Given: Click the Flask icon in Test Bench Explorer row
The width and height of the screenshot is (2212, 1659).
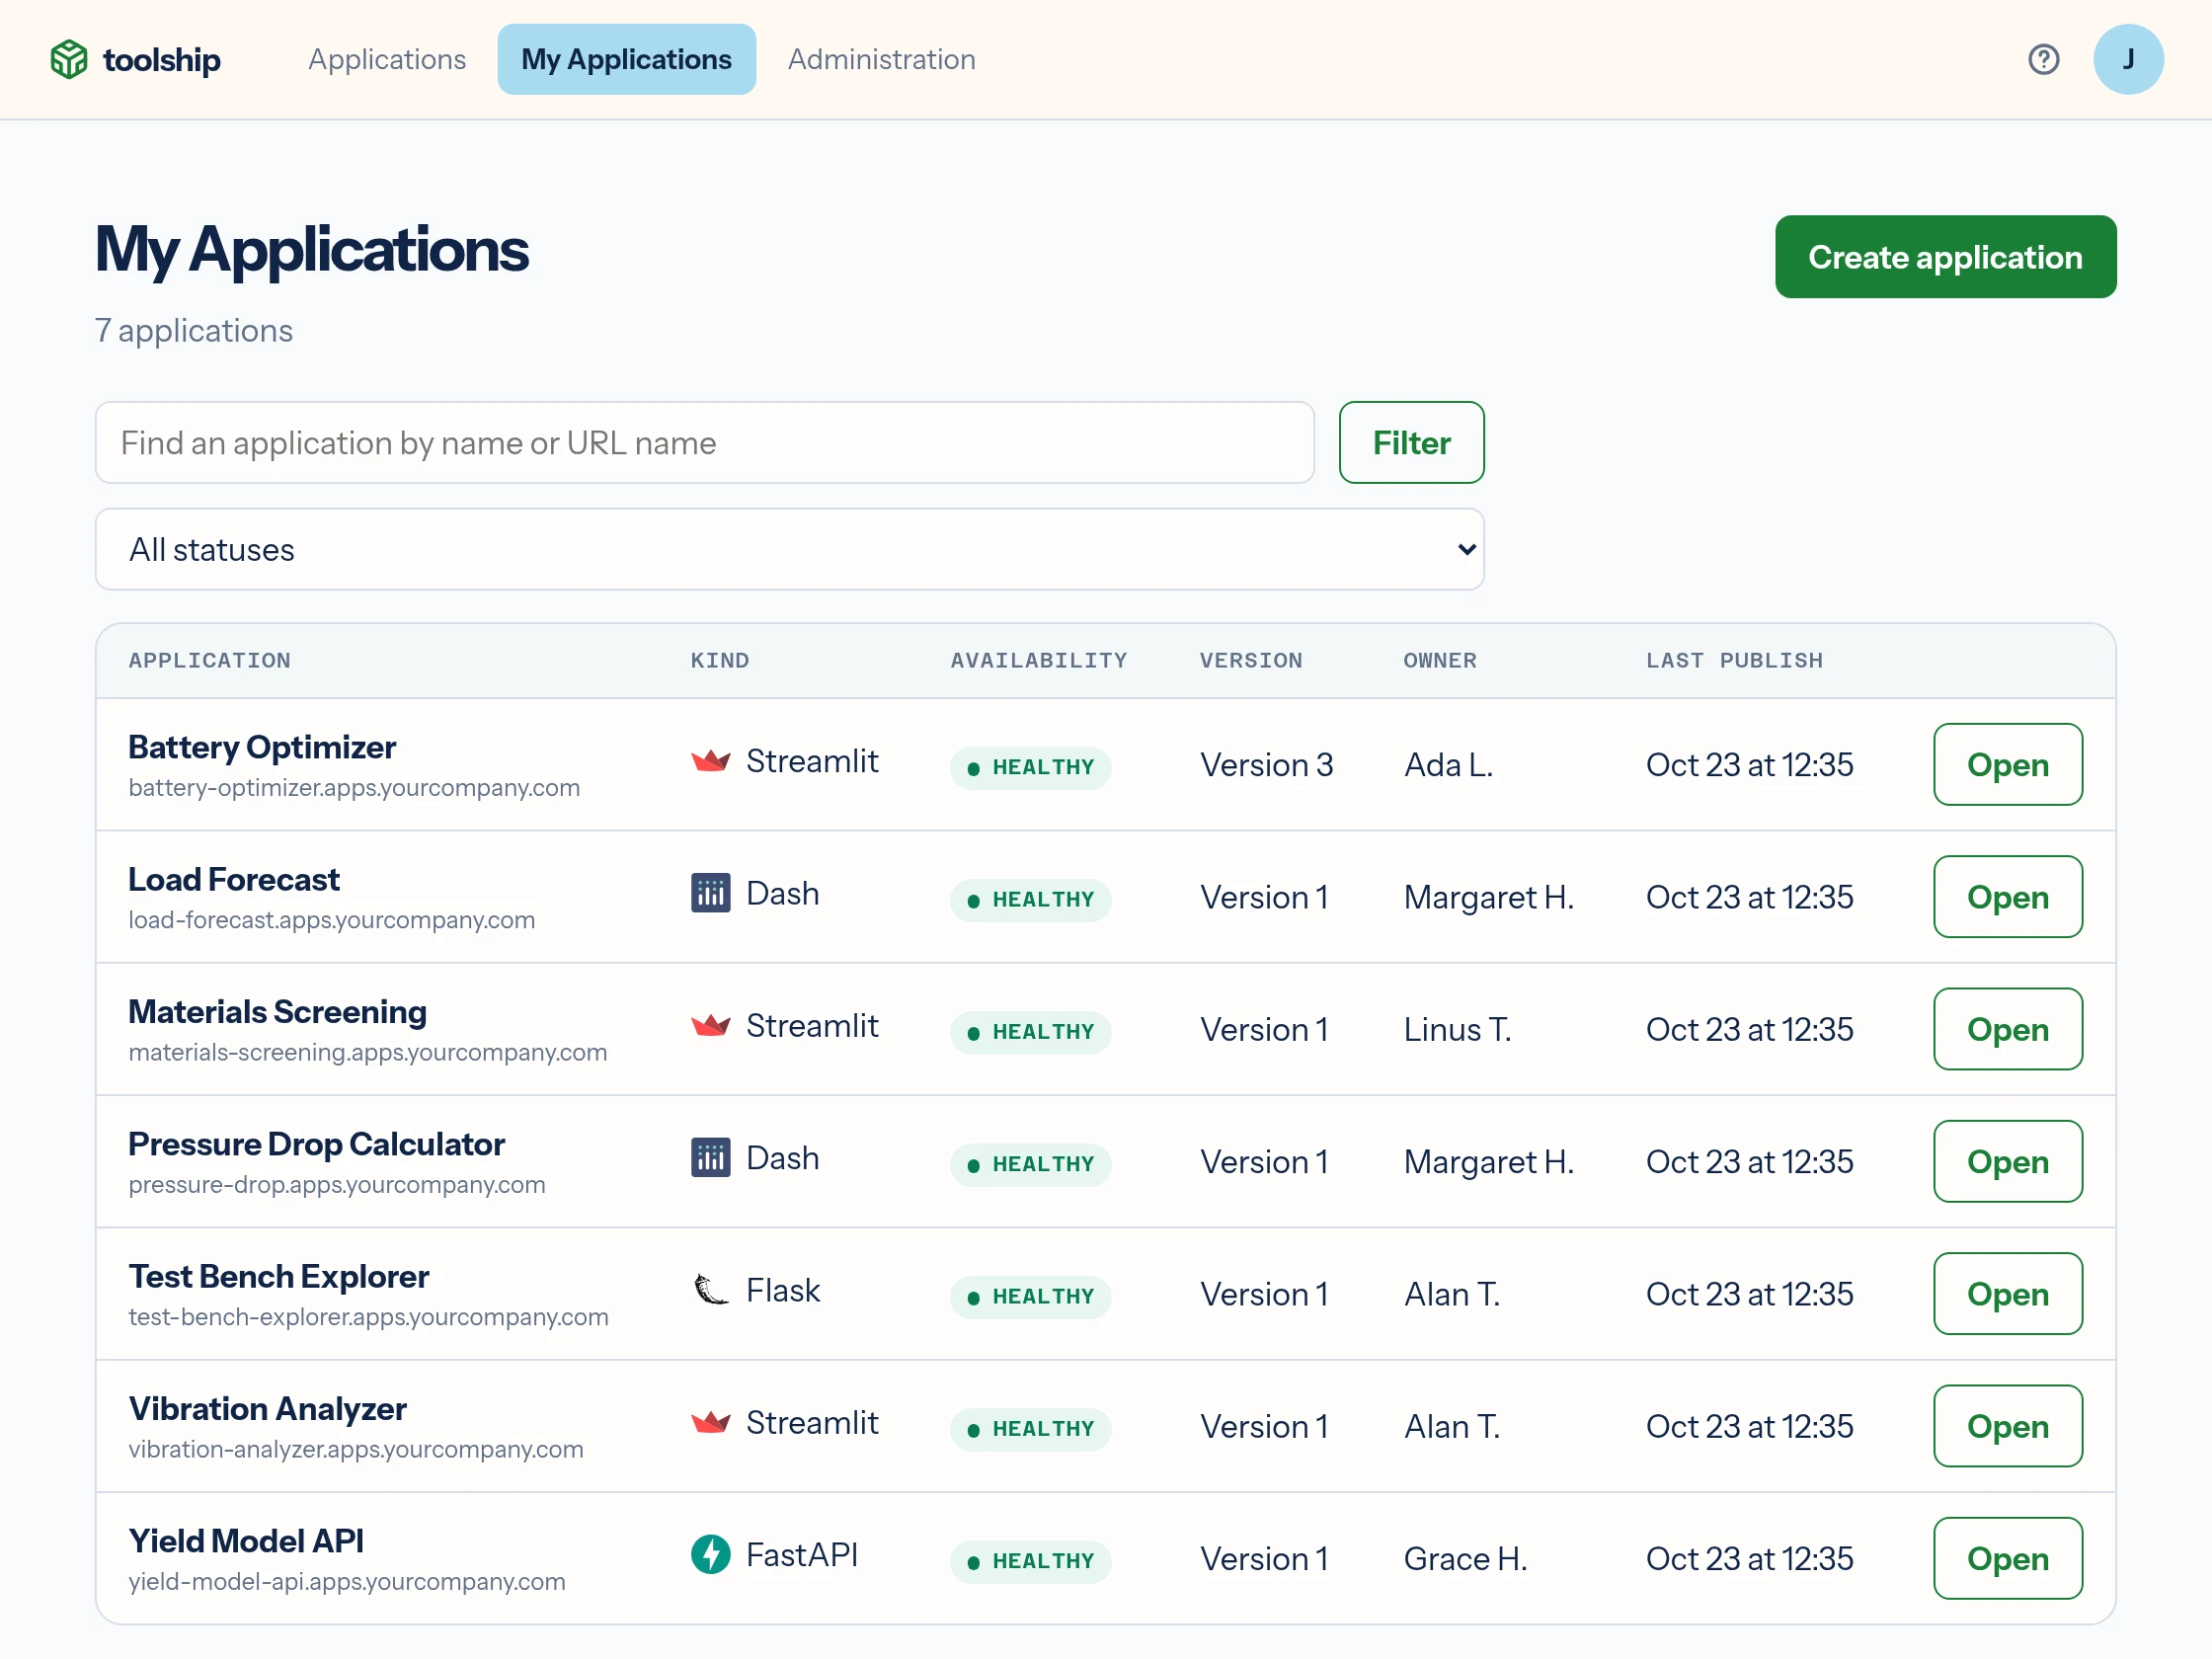Looking at the screenshot, I should (x=710, y=1291).
